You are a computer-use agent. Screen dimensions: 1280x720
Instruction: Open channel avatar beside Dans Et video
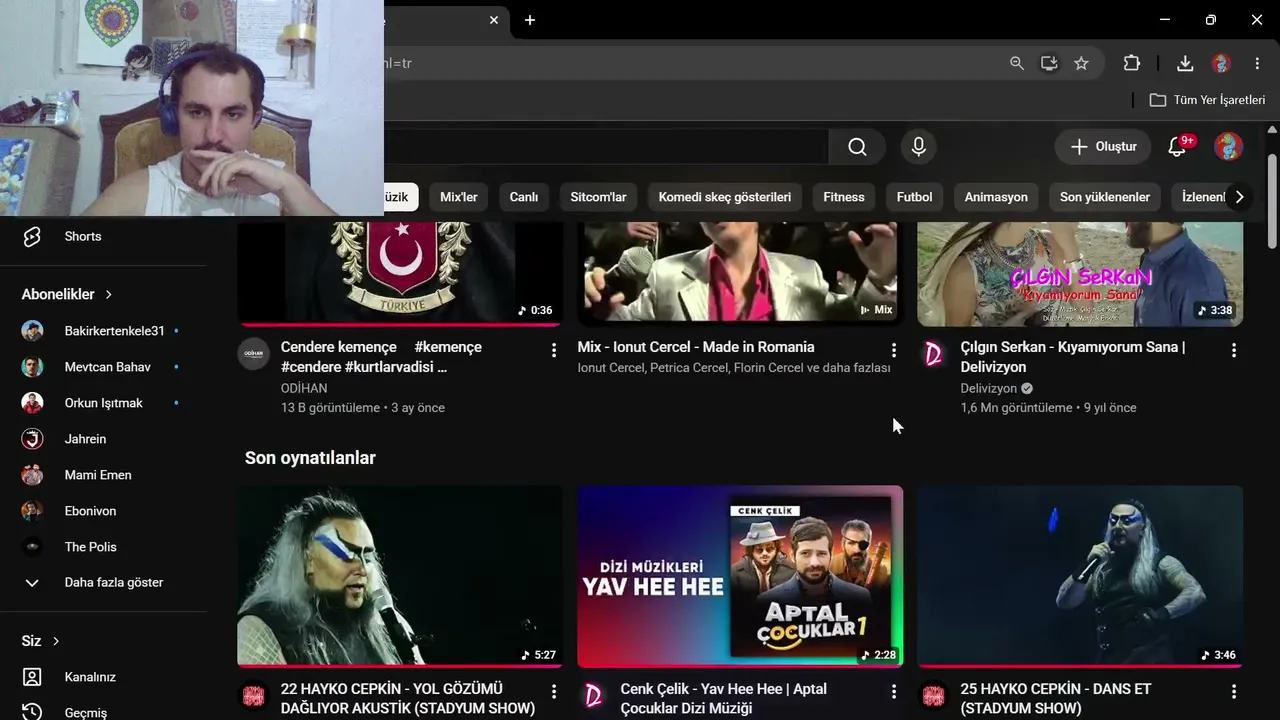pos(934,696)
